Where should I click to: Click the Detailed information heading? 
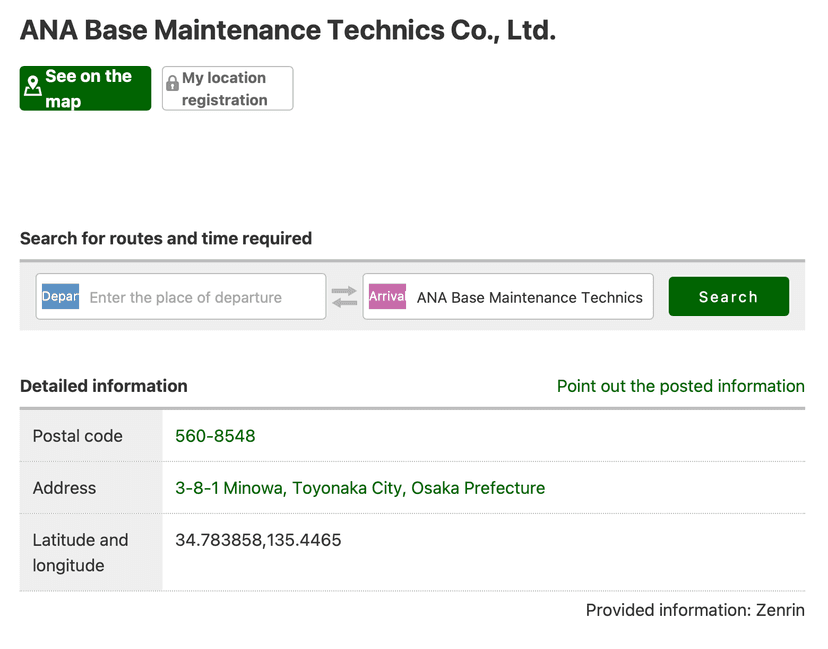tap(104, 386)
